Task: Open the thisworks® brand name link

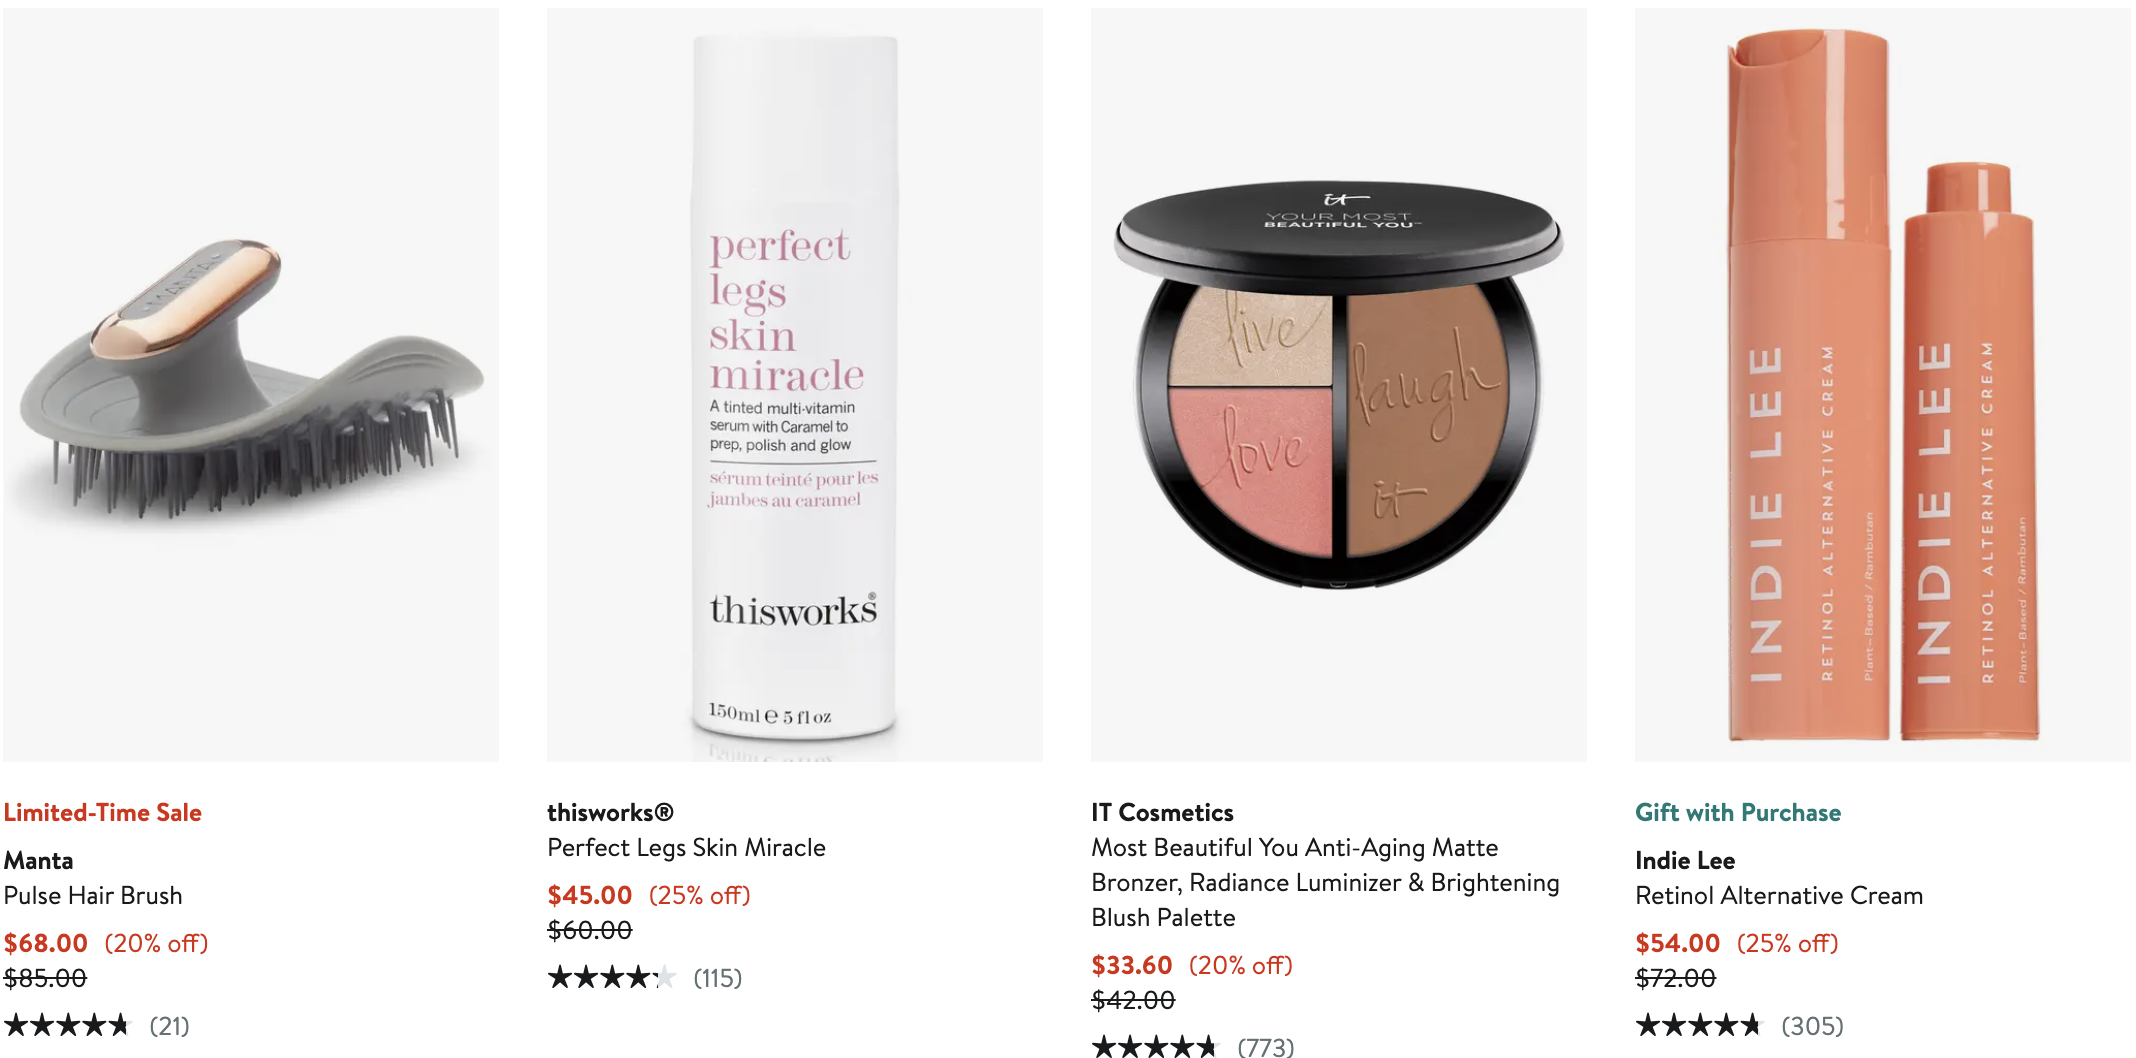Action: tap(611, 813)
